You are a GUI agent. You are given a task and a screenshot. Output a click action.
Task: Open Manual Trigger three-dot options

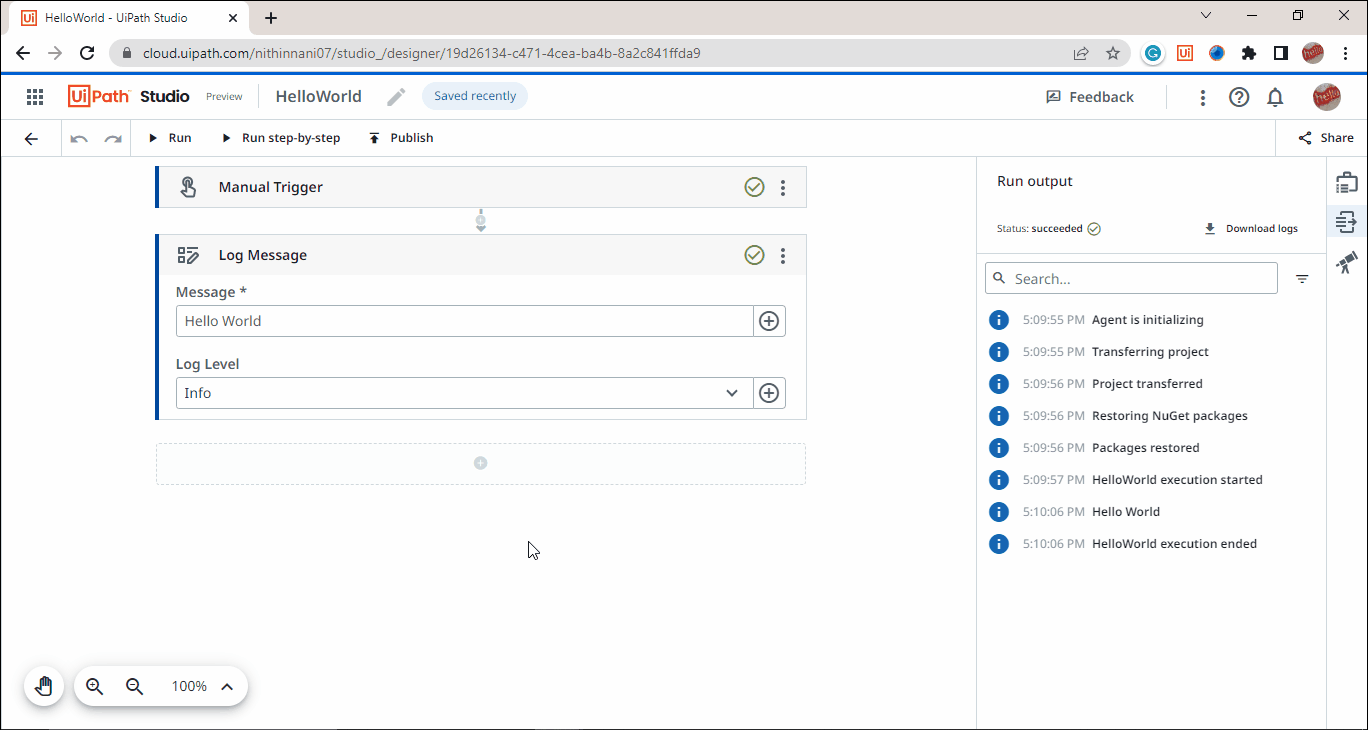pos(783,187)
